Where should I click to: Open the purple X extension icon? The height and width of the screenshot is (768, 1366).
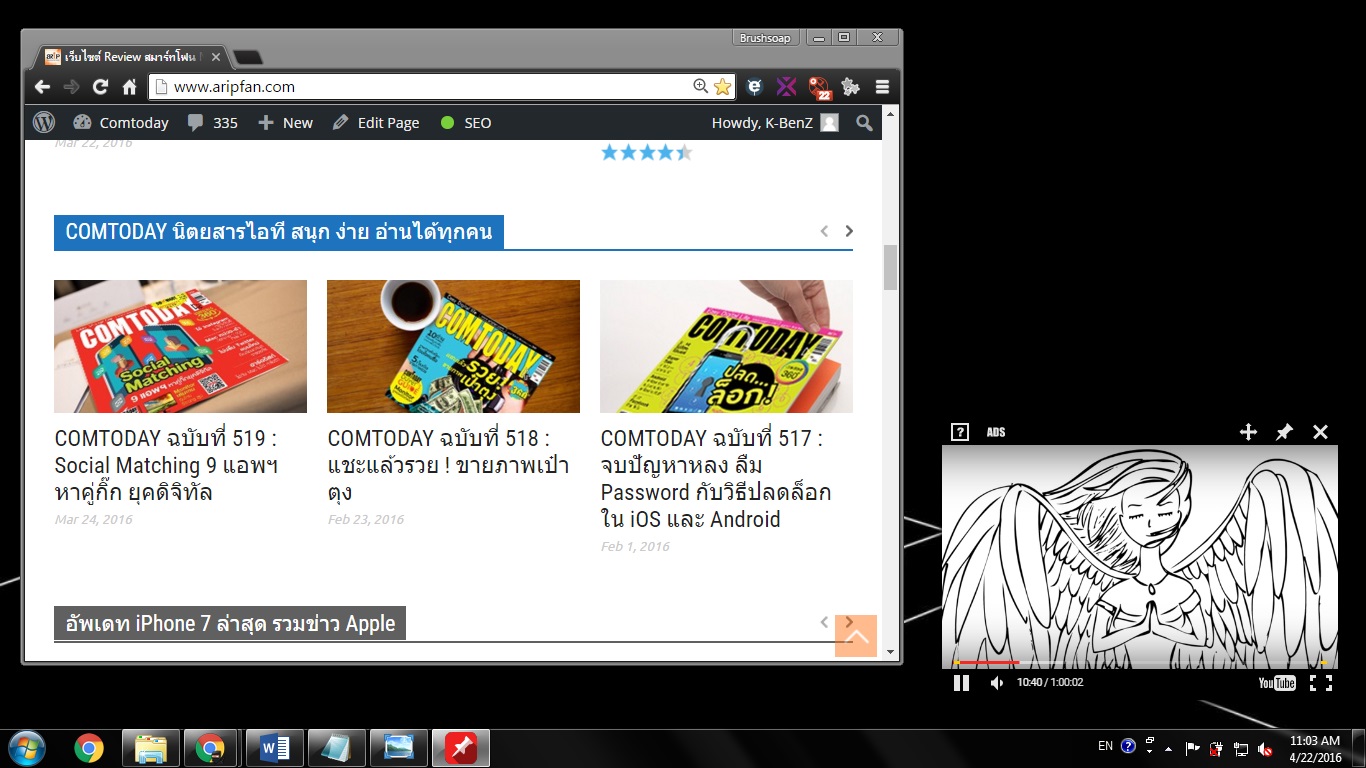(x=787, y=87)
